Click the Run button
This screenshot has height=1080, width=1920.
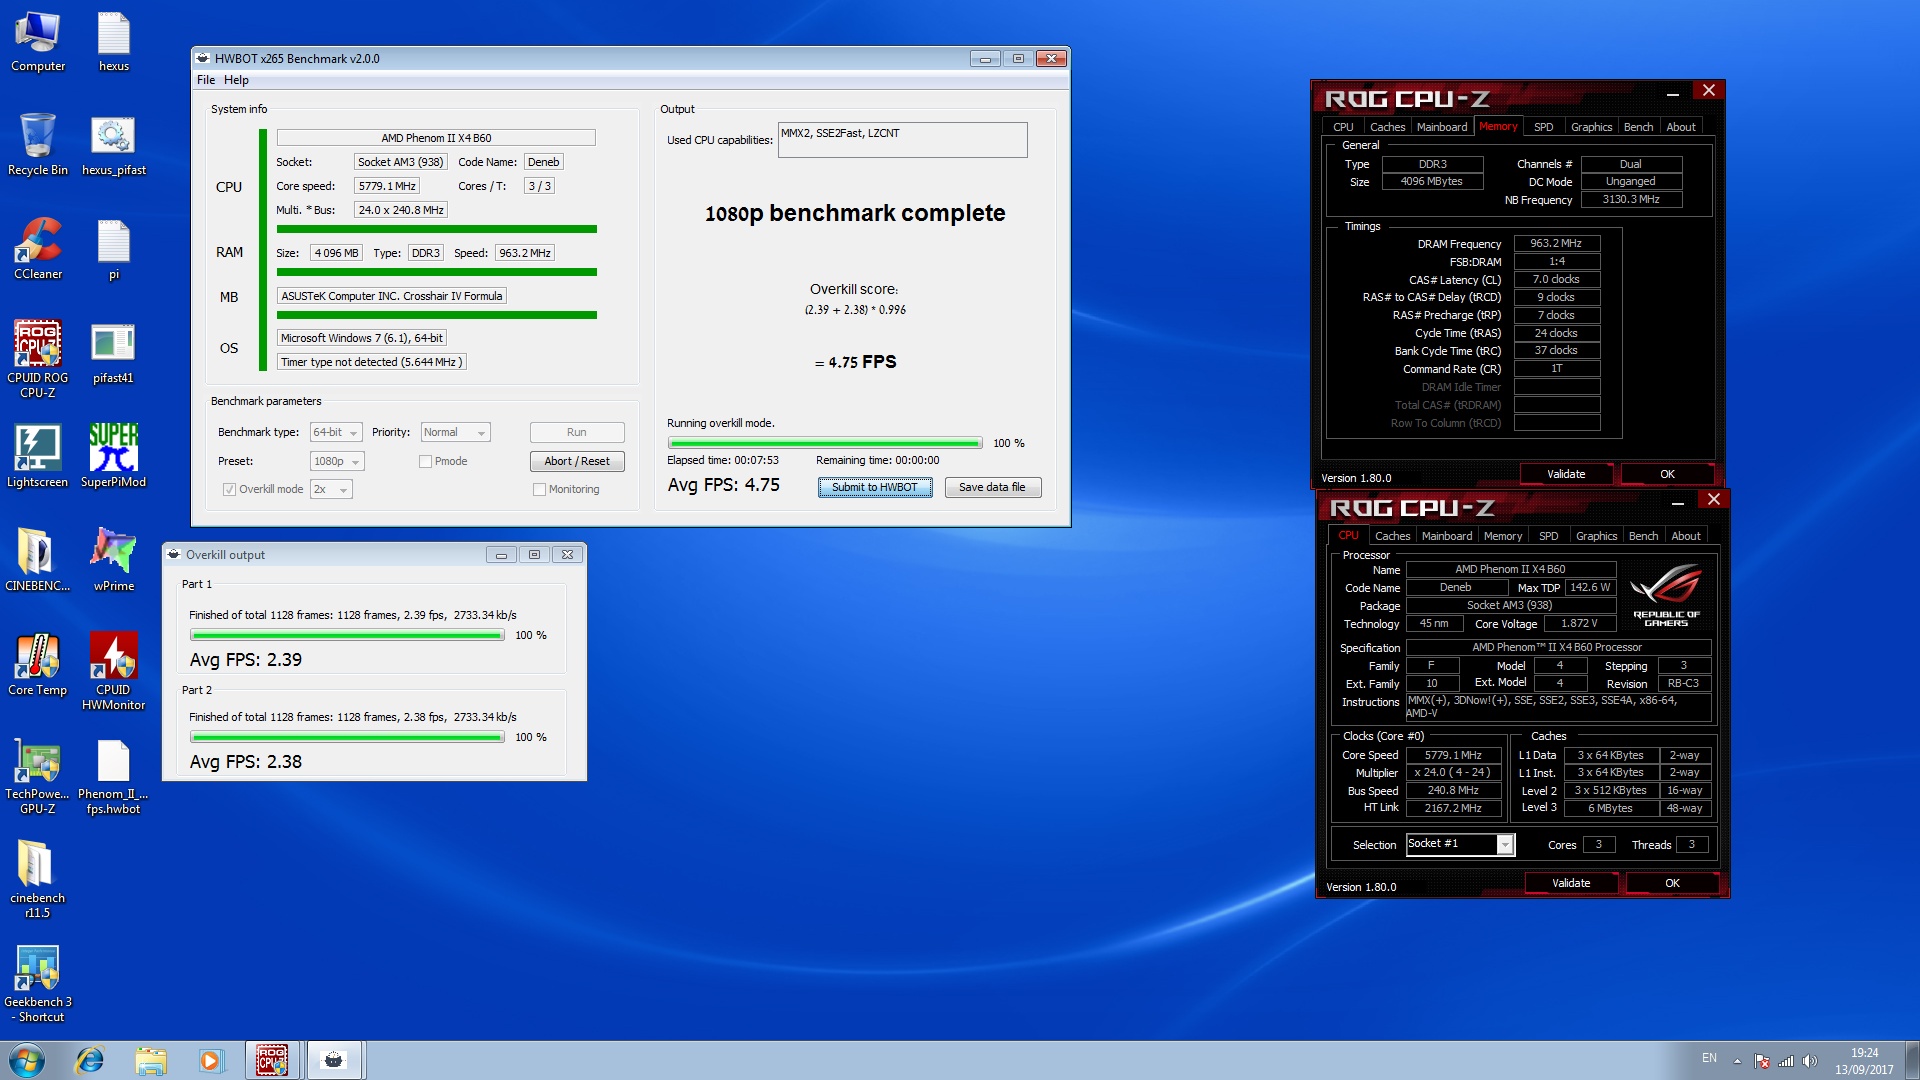(577, 432)
